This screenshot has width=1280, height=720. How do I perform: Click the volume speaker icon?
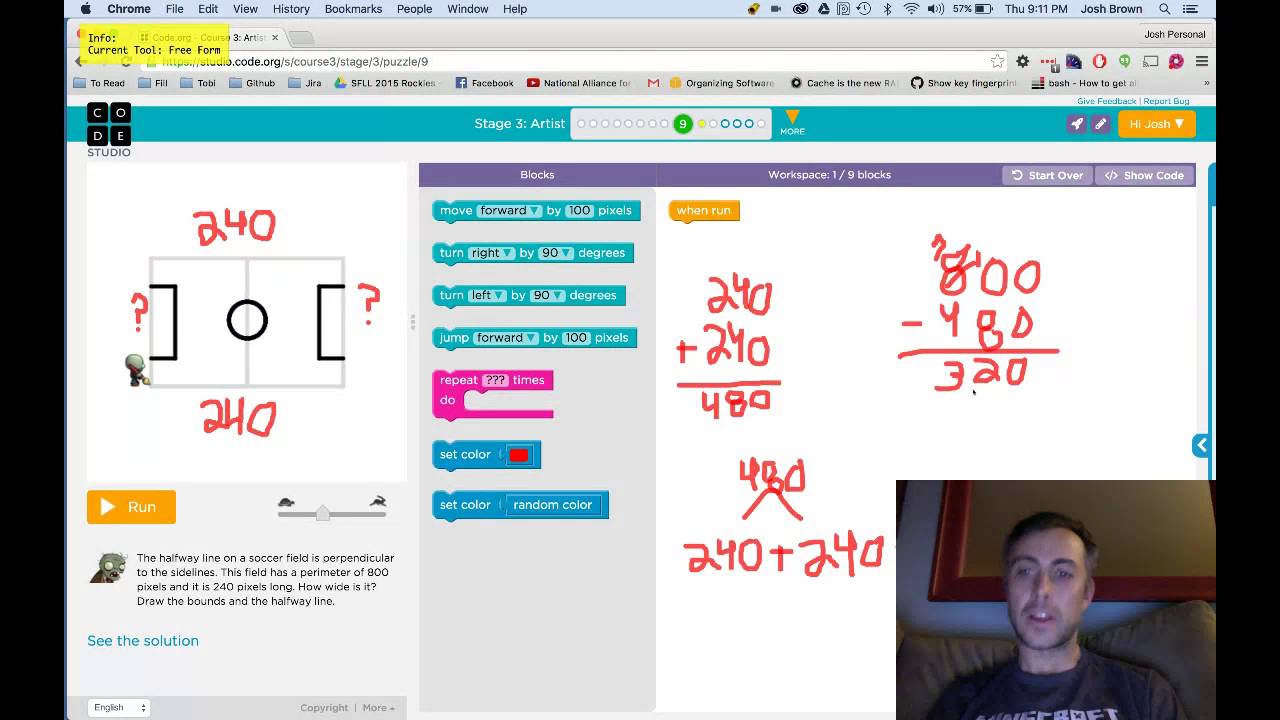click(x=935, y=9)
